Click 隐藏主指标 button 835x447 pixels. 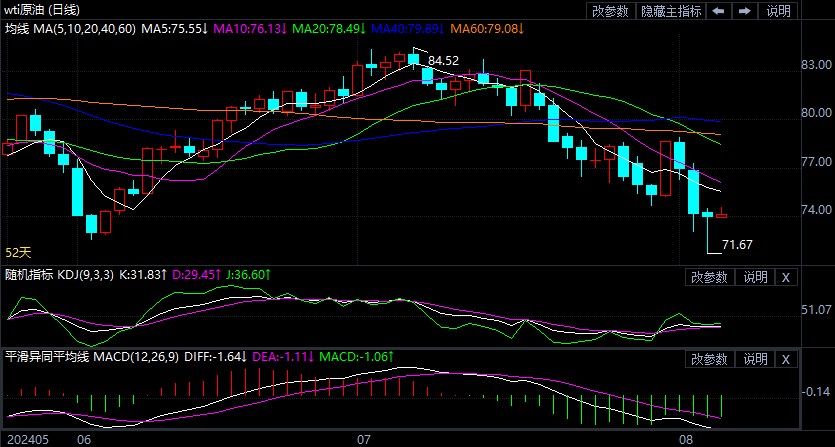point(671,11)
